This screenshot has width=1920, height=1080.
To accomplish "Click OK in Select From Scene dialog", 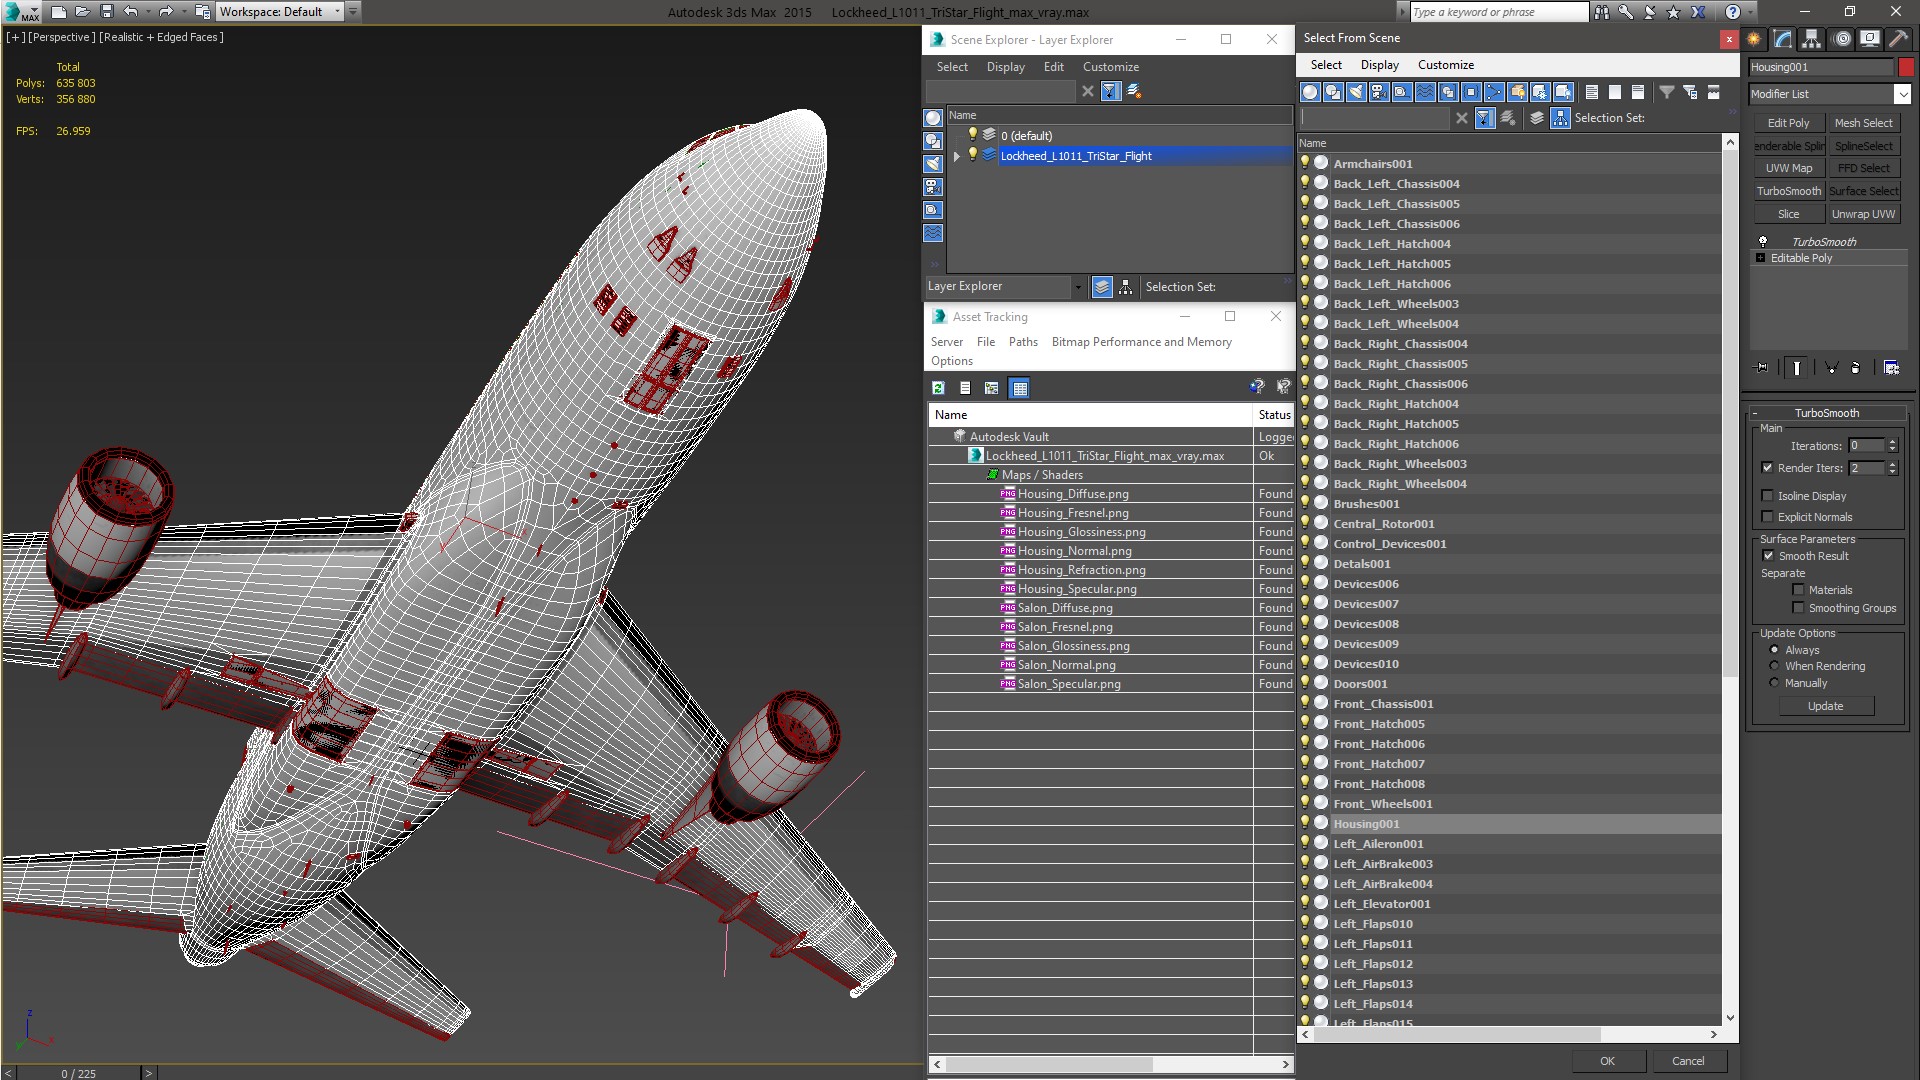I will click(1607, 1061).
